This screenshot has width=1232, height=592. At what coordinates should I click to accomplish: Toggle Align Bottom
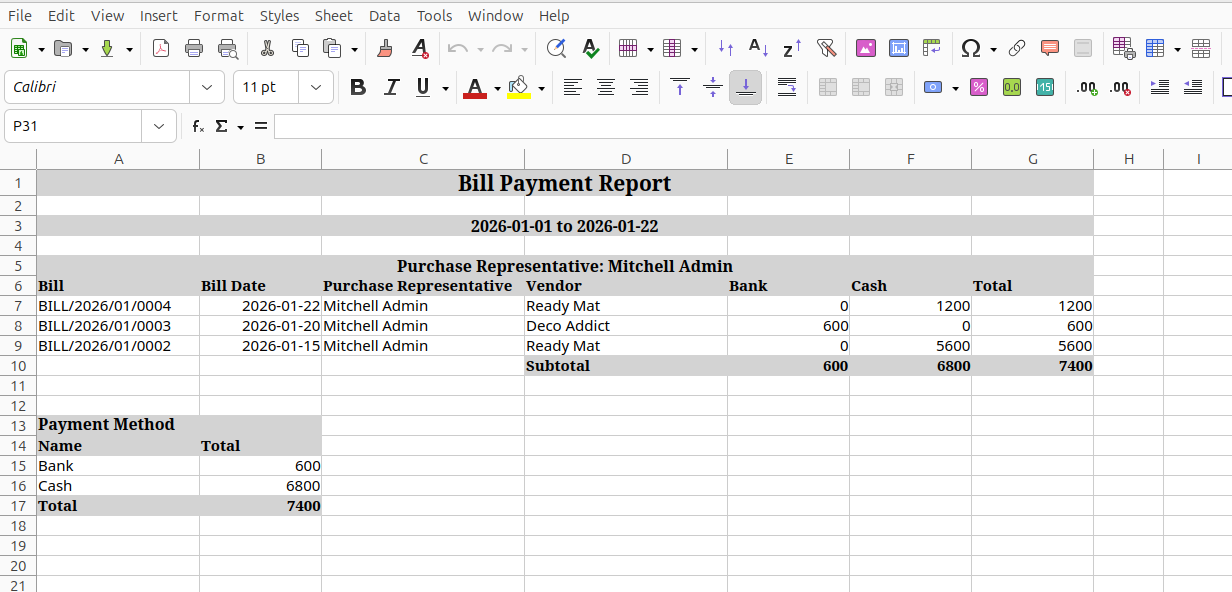tap(746, 87)
